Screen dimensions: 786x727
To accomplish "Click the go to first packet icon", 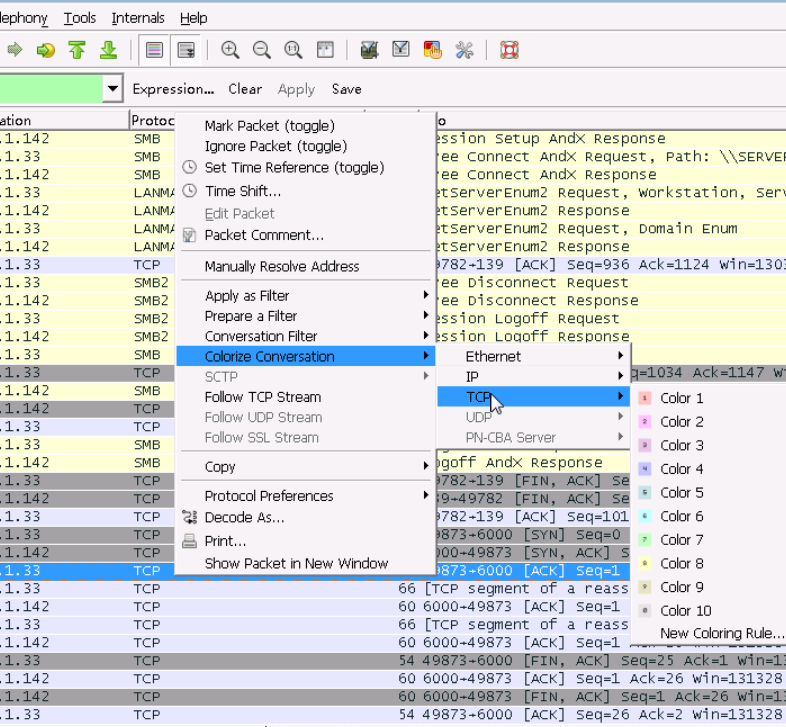I will tap(77, 50).
